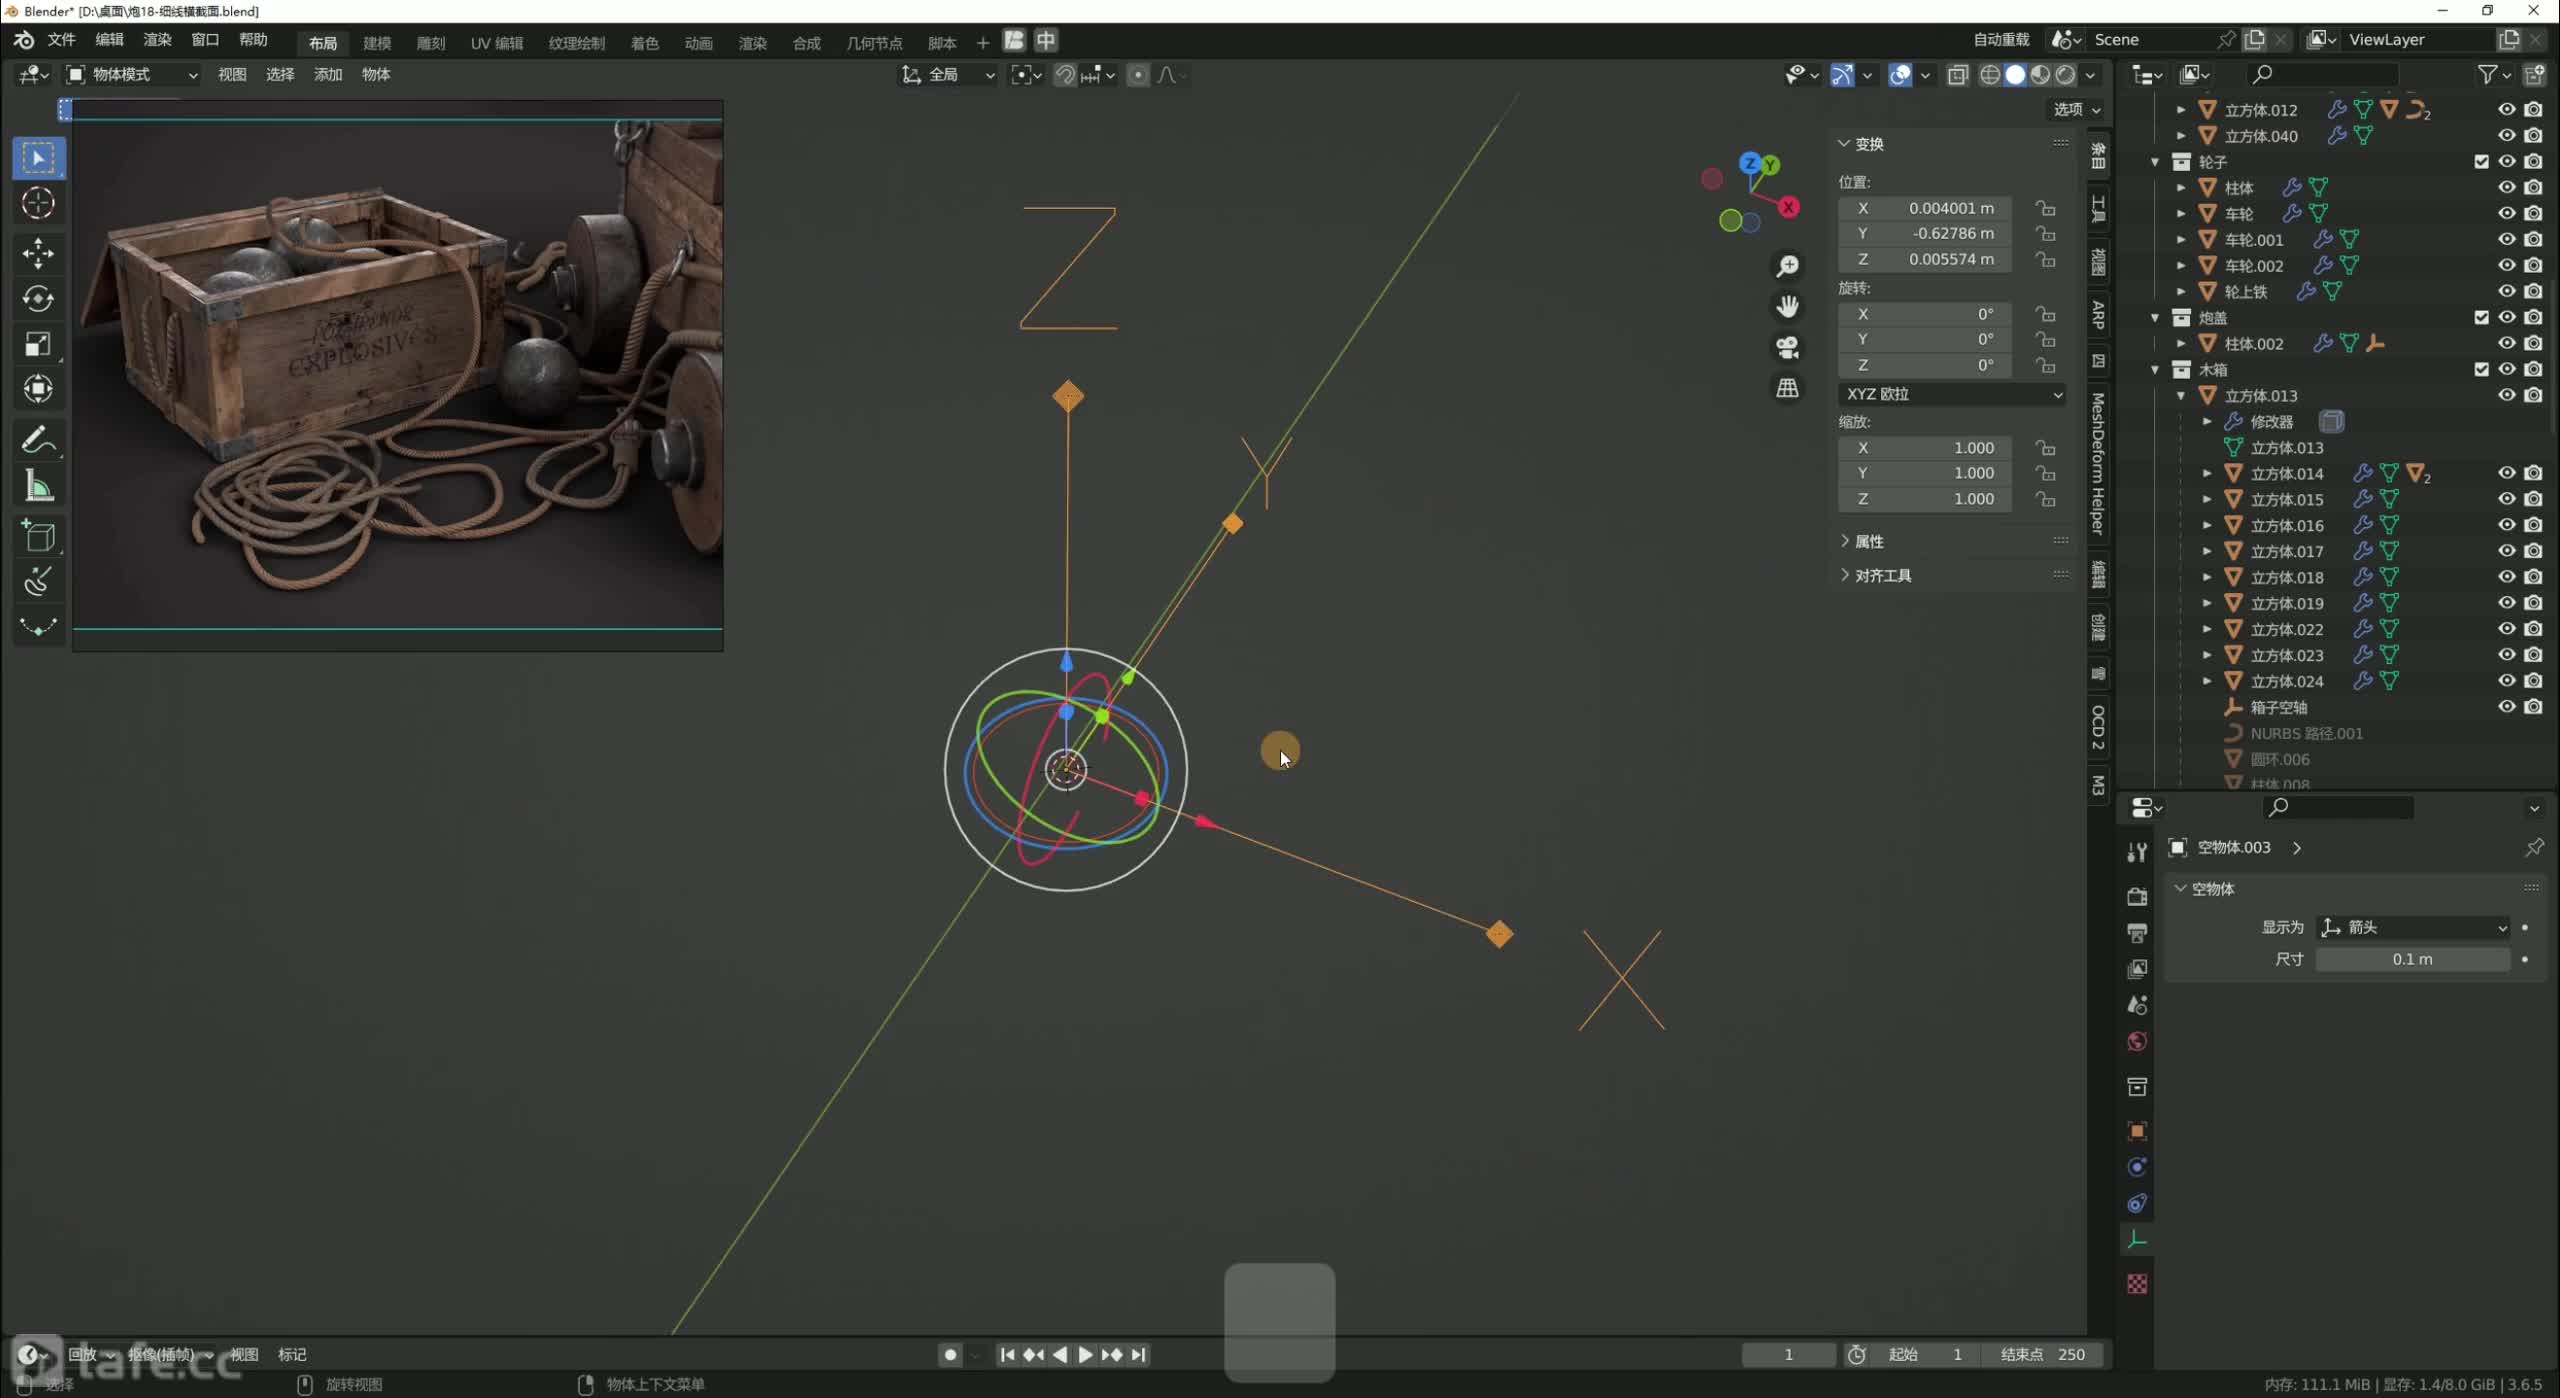Viewport: 2560px width, 1398px height.
Task: Expand the 属性 panel
Action: click(x=1868, y=542)
